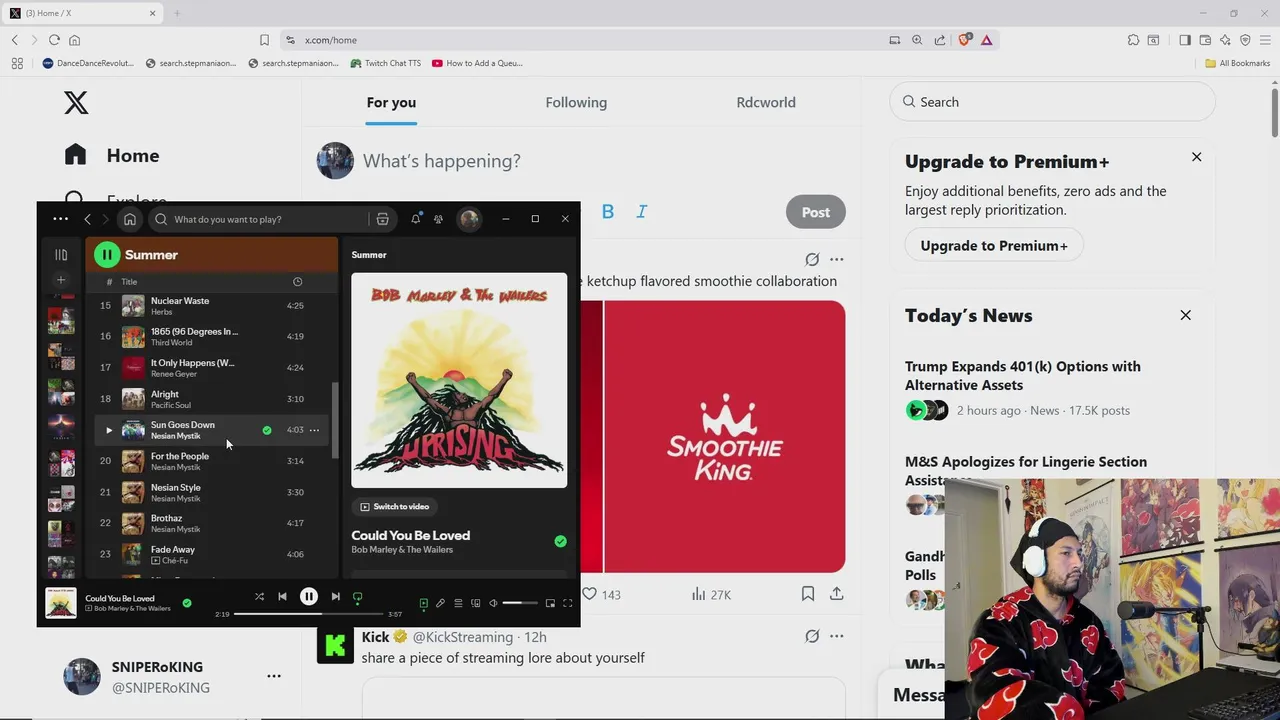
Task: Toggle Now Playing view in Spotify
Action: (x=423, y=603)
